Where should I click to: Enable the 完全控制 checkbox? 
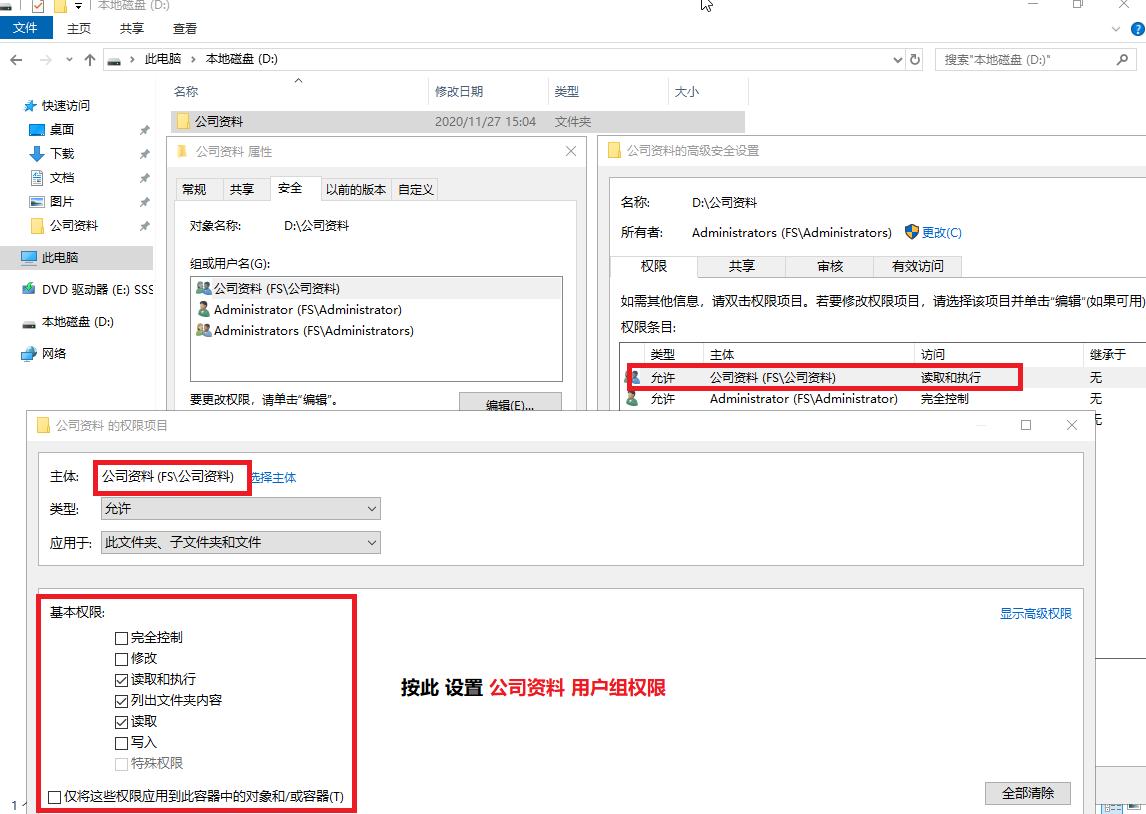pyautogui.click(x=121, y=637)
